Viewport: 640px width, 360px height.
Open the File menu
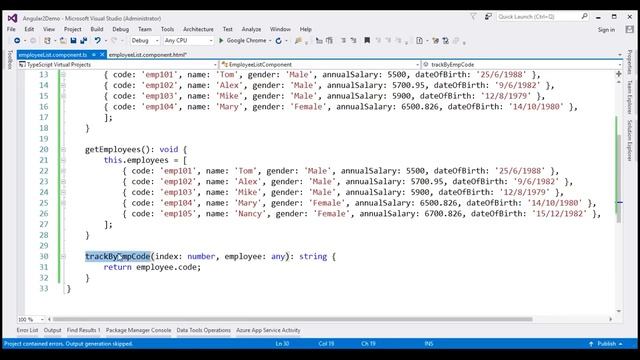[11, 29]
